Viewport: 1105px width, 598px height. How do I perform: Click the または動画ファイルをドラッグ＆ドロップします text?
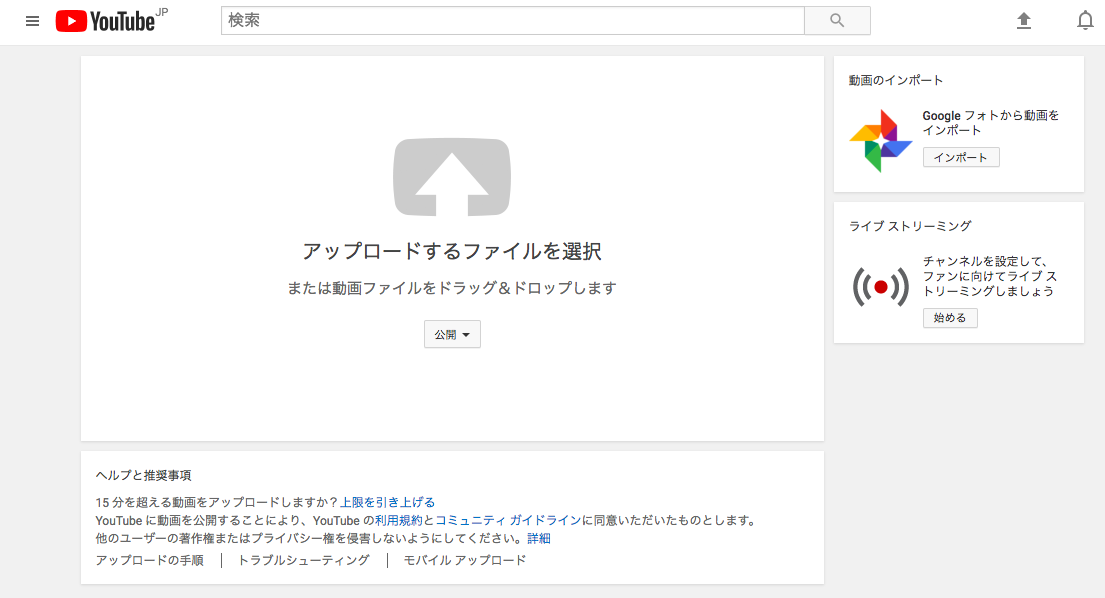(x=452, y=288)
